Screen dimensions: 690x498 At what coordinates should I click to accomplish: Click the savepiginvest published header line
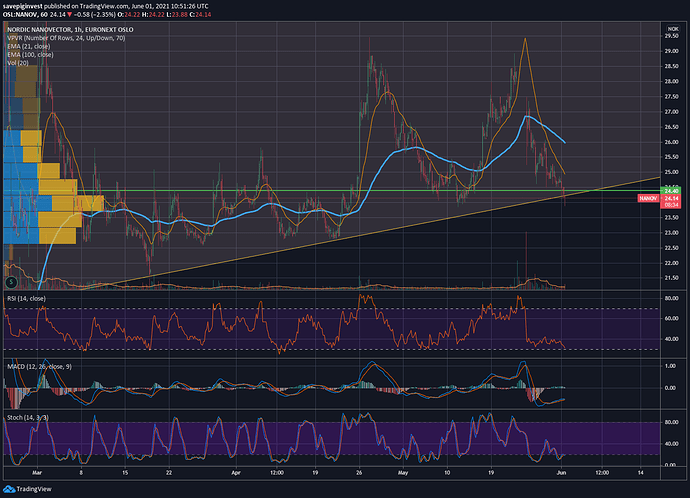106,6
